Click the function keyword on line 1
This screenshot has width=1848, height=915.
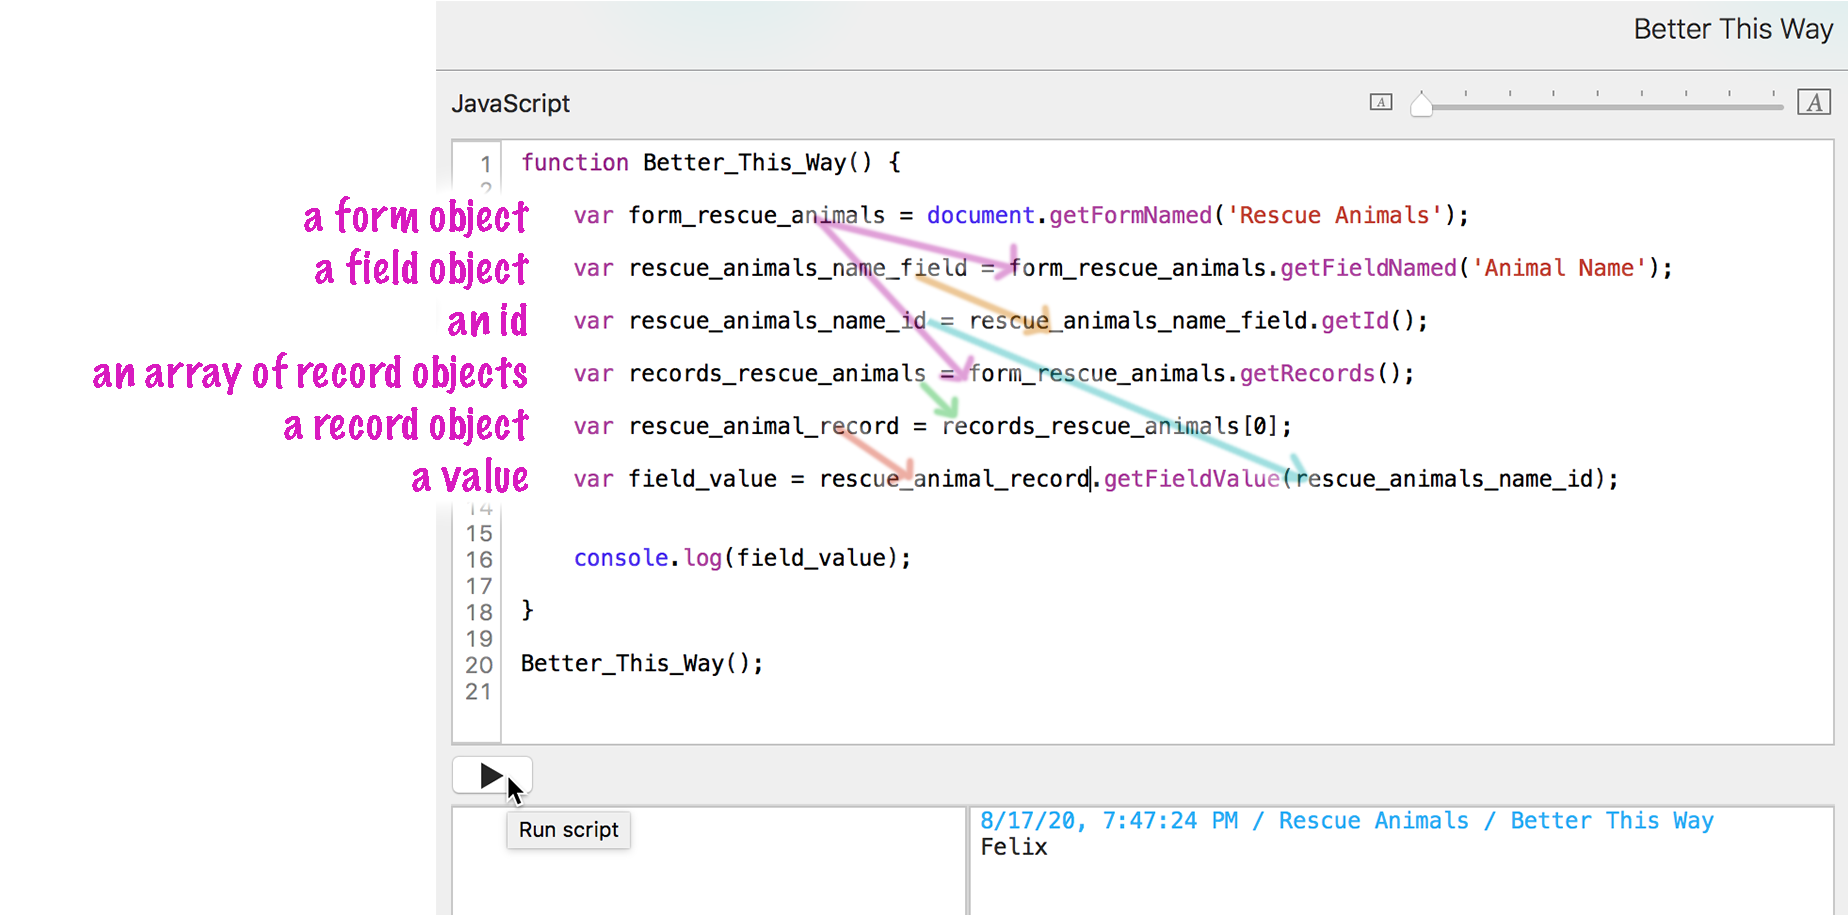pos(574,163)
